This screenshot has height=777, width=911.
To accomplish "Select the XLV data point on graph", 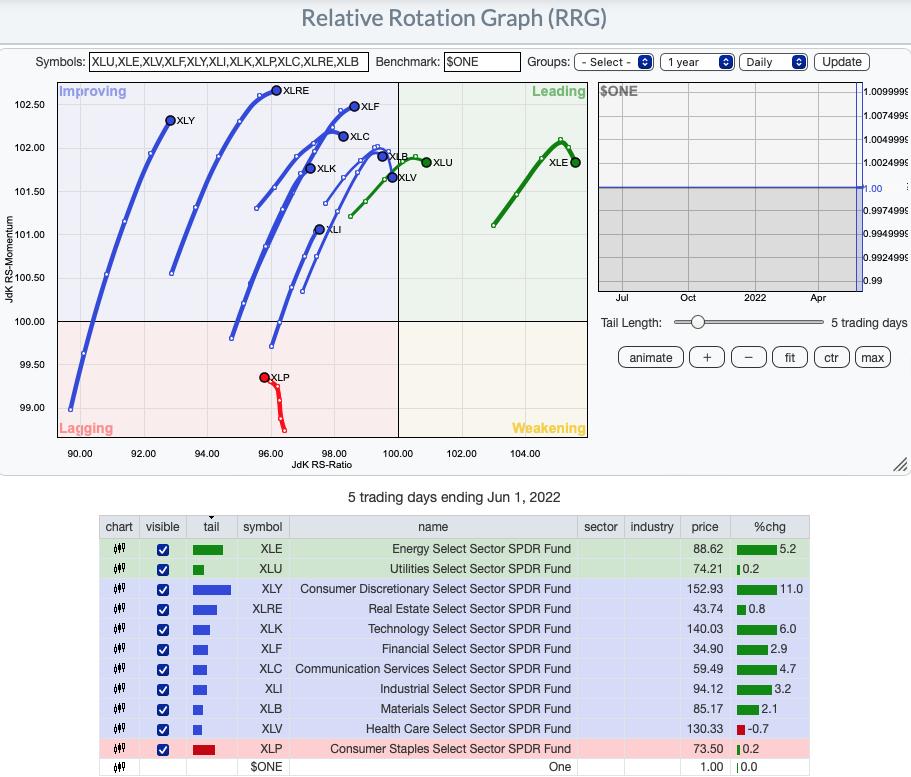I will pos(392,177).
